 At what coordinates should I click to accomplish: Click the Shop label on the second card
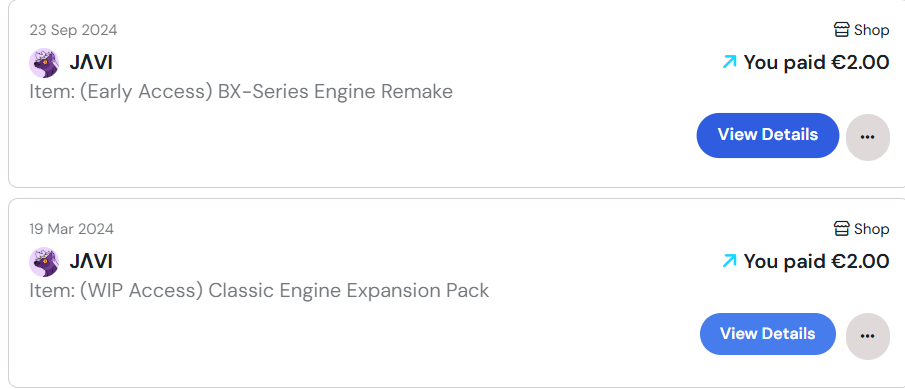(872, 229)
